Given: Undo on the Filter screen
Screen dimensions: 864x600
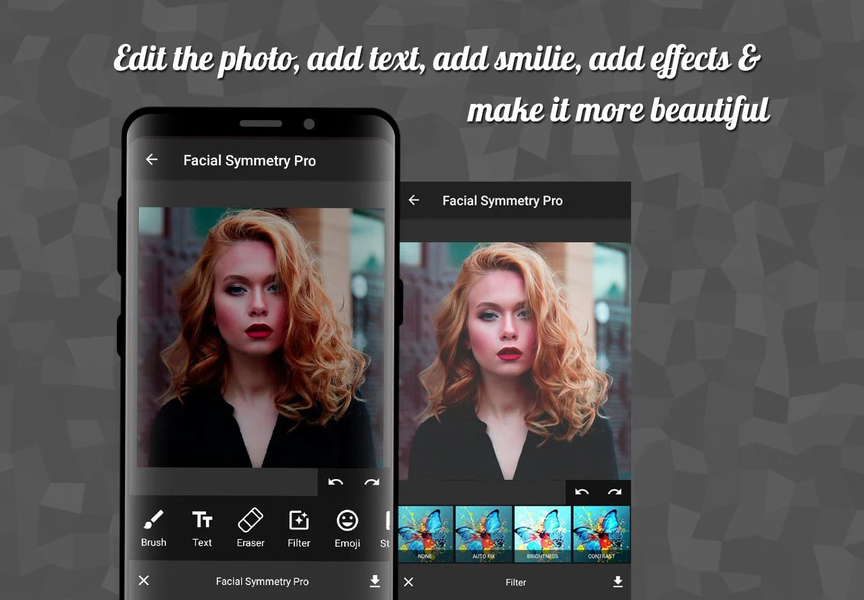Looking at the screenshot, I should tap(584, 492).
